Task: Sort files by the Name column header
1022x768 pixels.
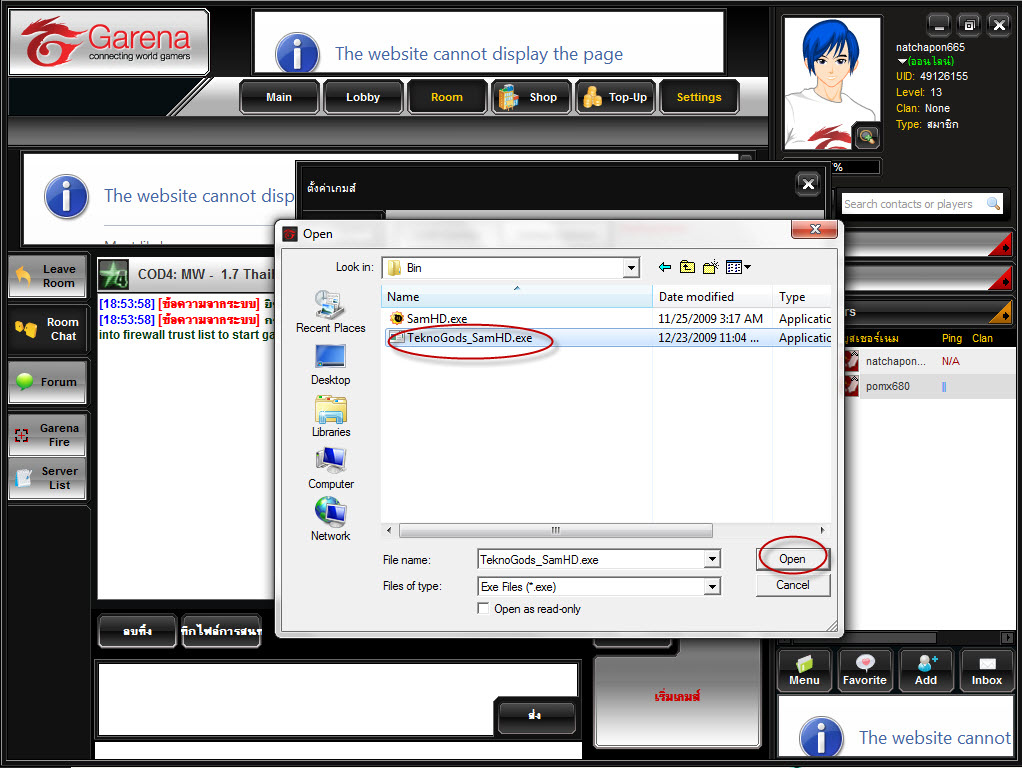Action: pos(516,297)
